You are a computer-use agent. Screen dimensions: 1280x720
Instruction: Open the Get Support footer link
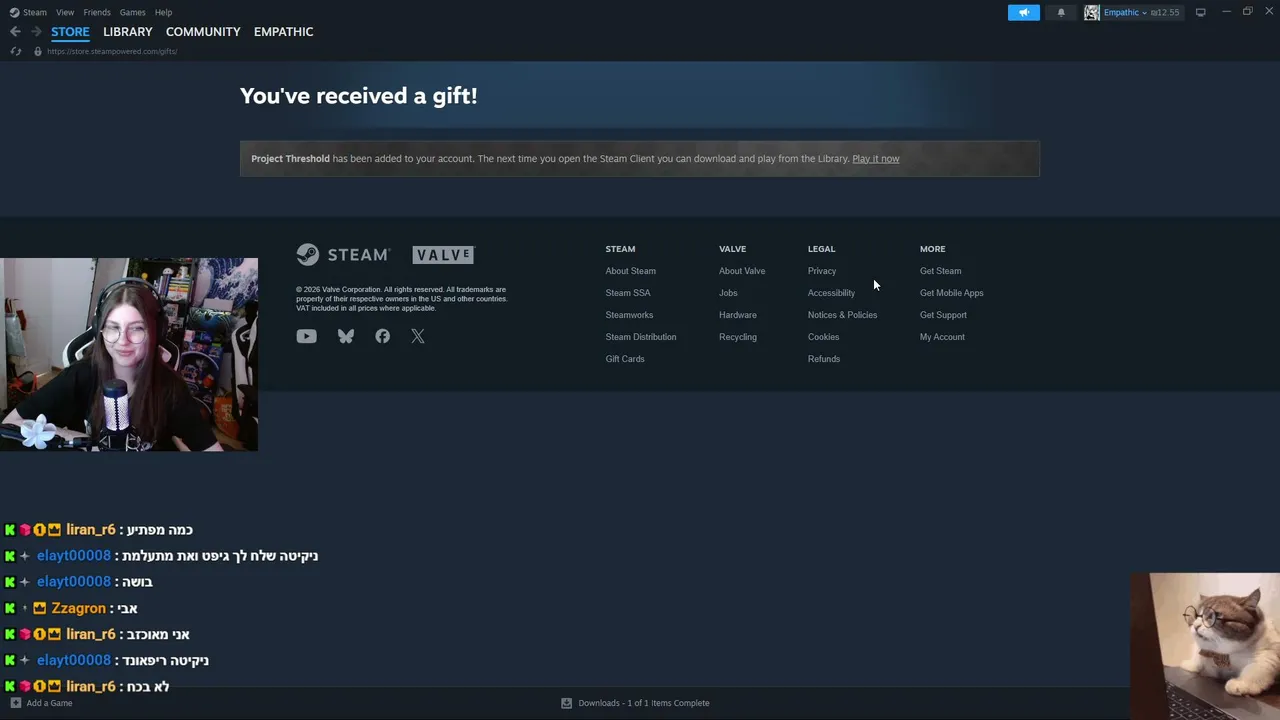pyautogui.click(x=943, y=315)
